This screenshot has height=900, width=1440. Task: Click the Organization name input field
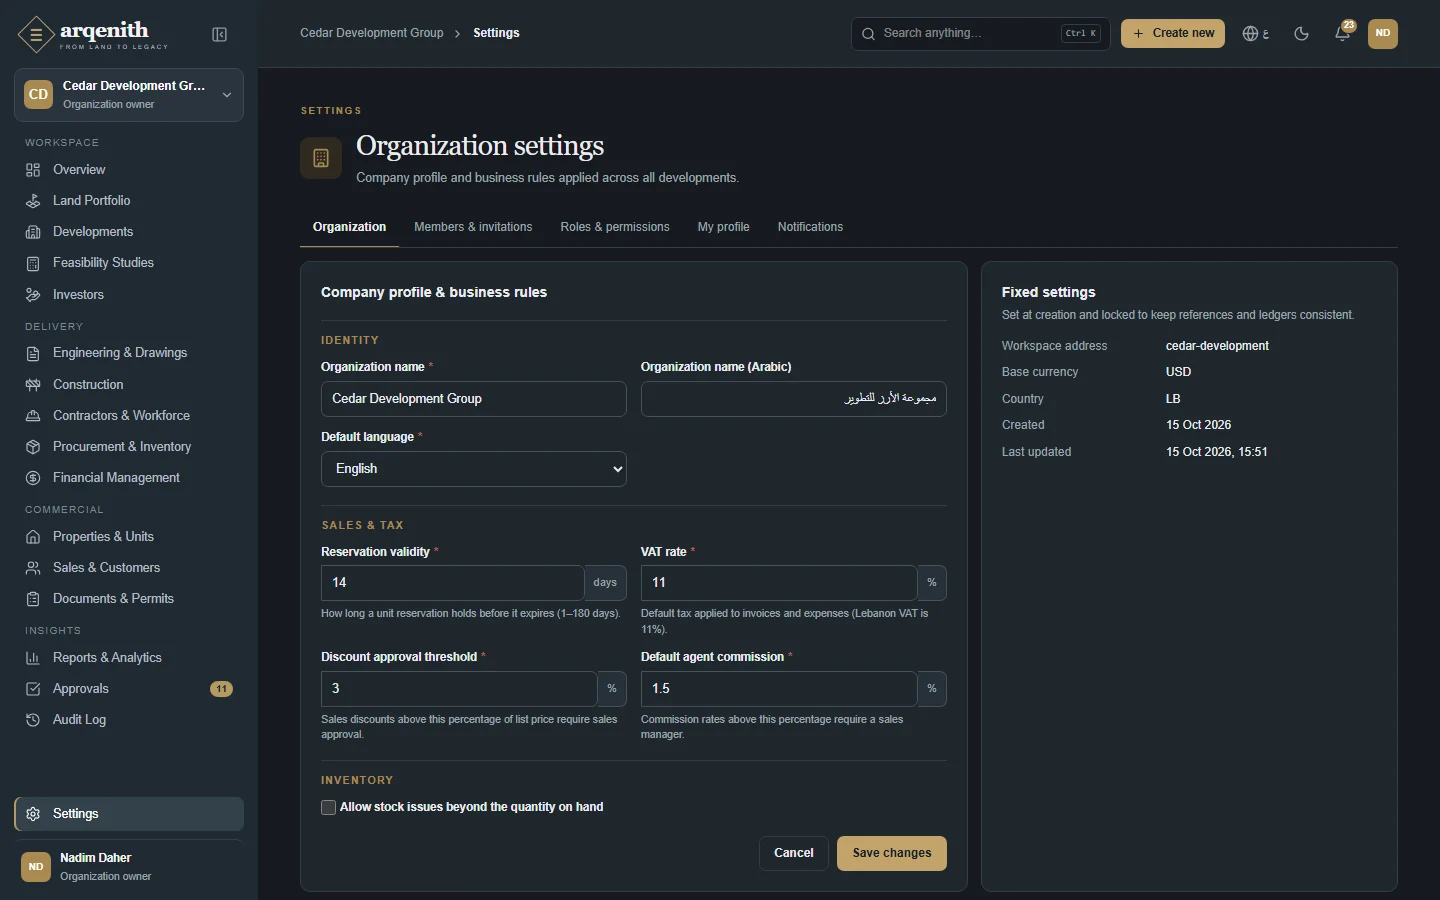(474, 399)
